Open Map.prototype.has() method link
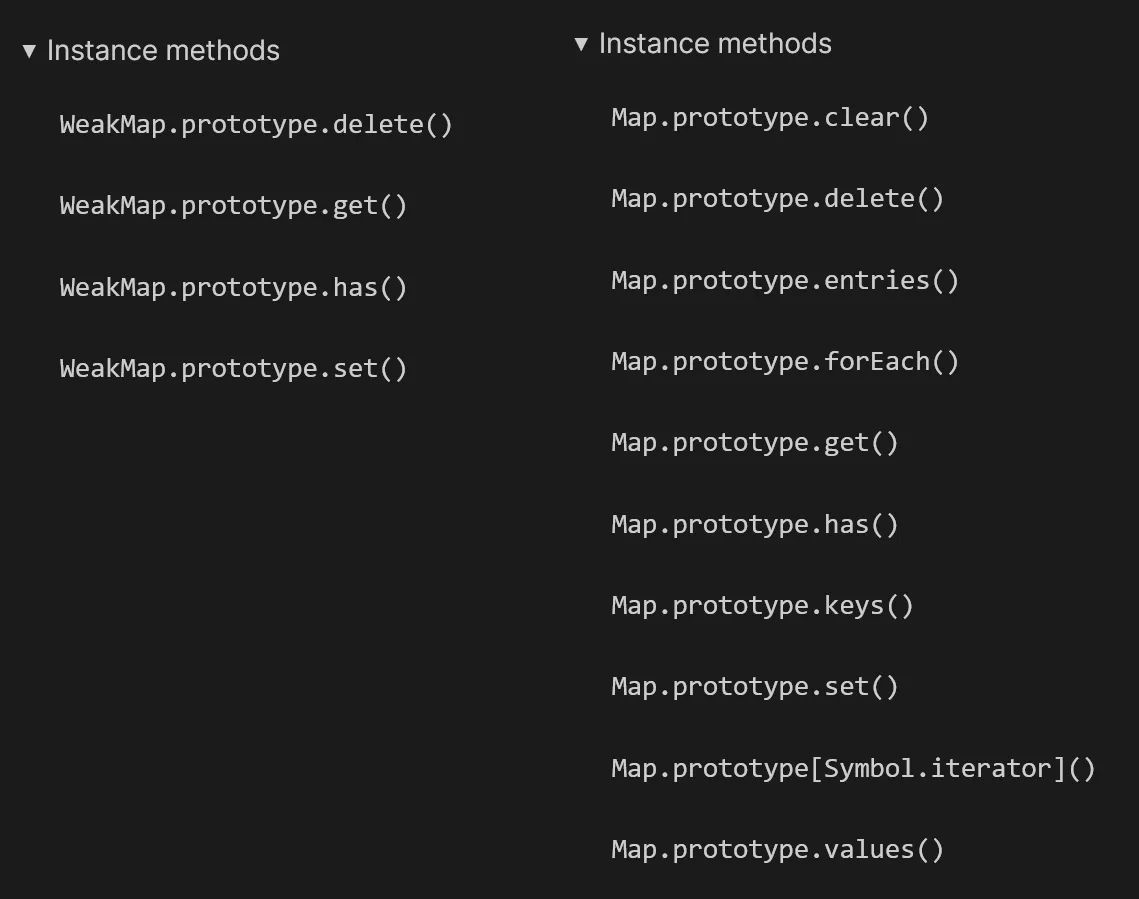1139x899 pixels. pyautogui.click(x=755, y=525)
